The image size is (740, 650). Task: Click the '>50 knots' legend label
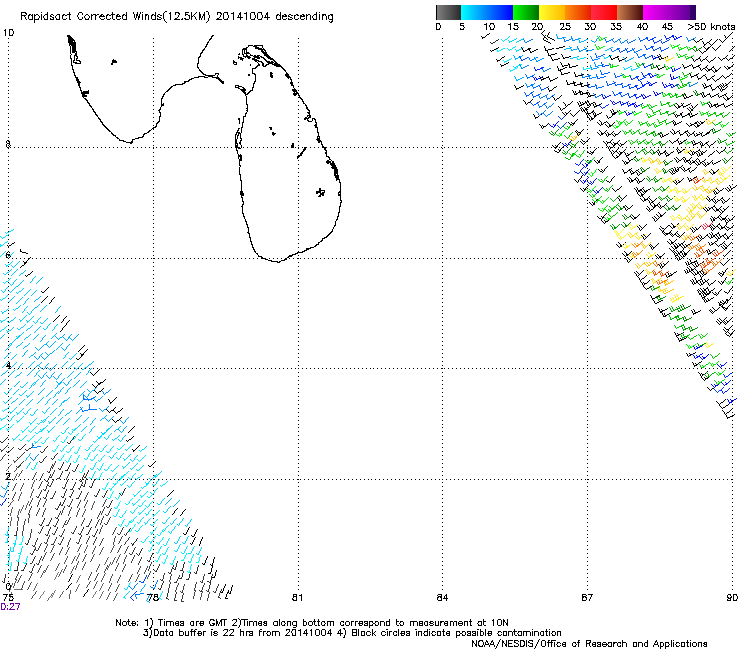pos(711,27)
